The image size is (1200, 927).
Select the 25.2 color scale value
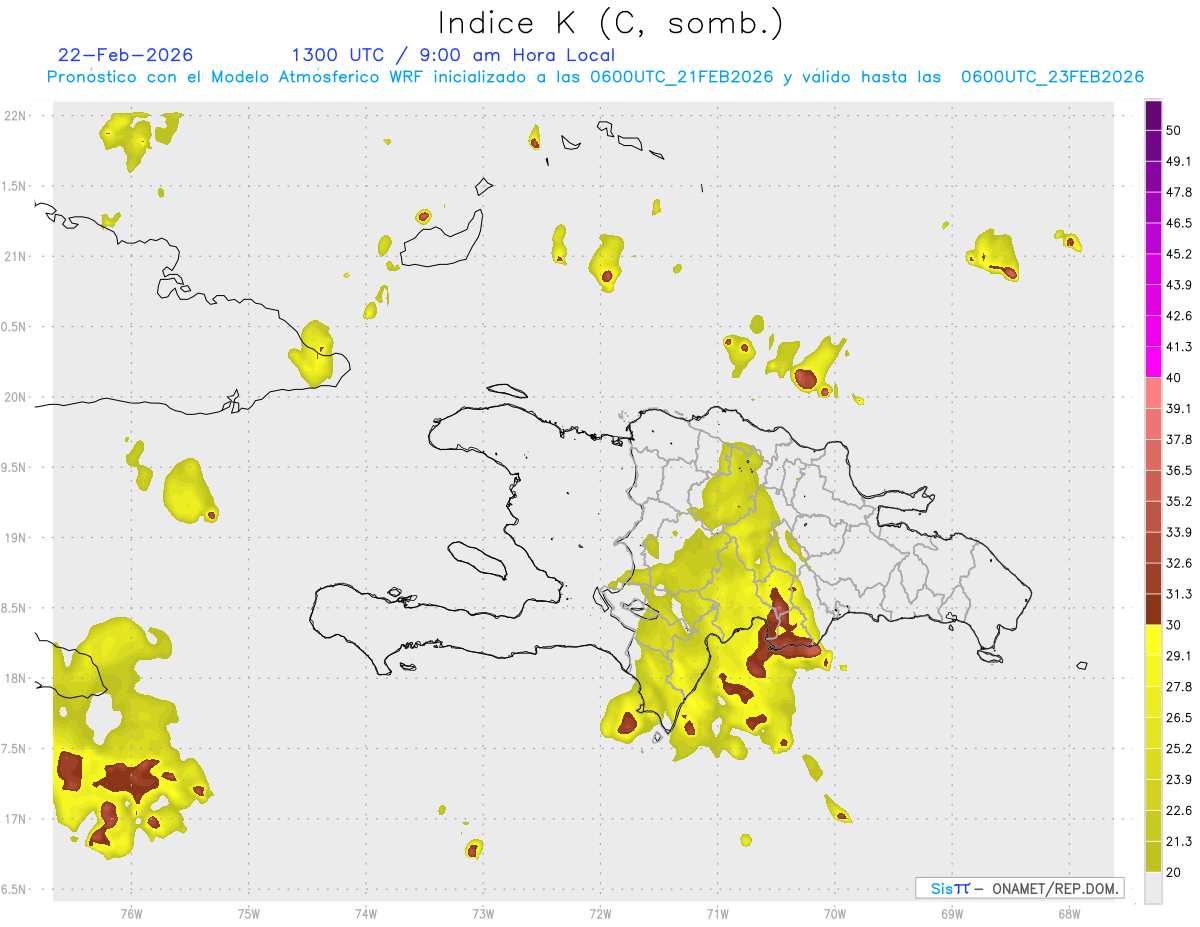coord(1179,749)
